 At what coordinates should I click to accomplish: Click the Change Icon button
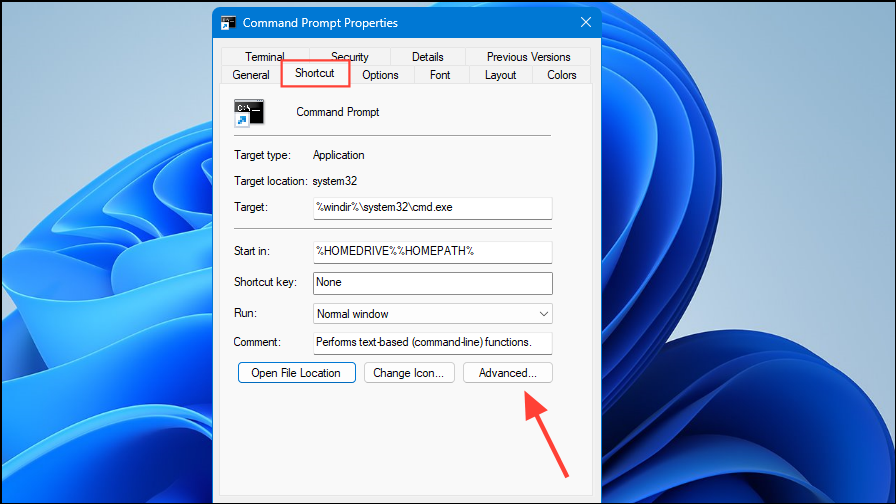click(409, 373)
